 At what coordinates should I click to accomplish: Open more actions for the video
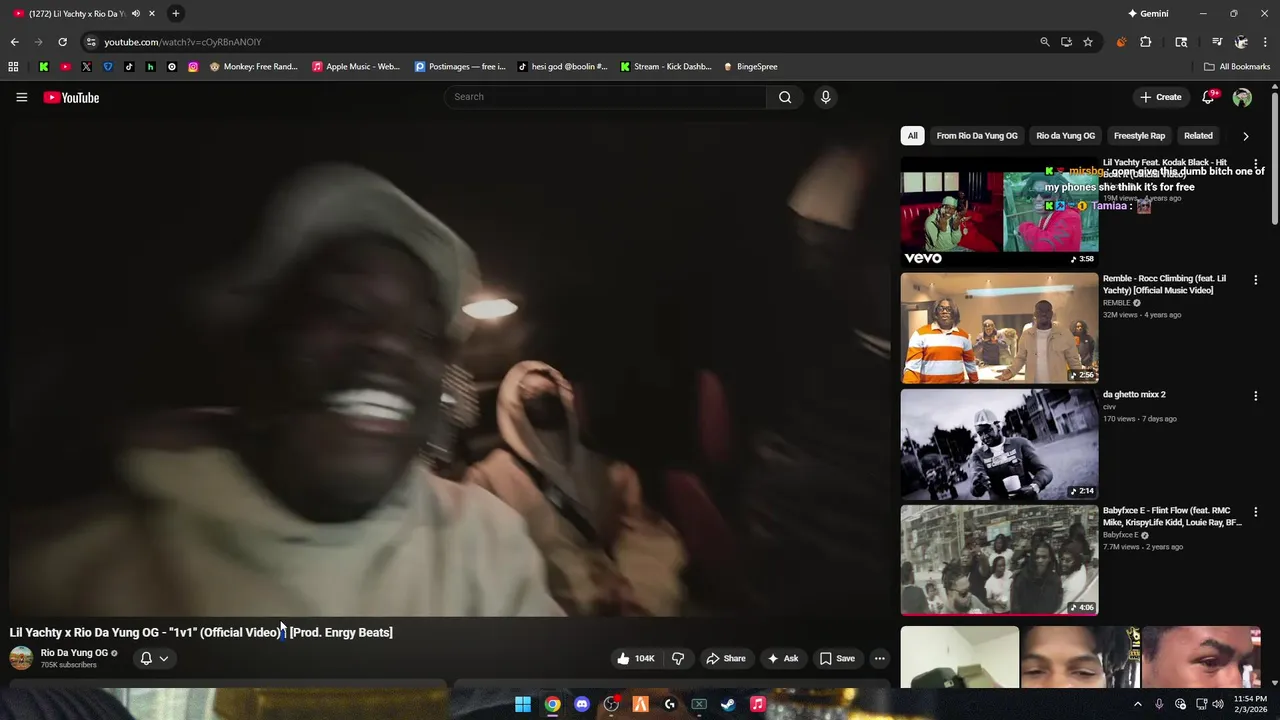tap(879, 658)
